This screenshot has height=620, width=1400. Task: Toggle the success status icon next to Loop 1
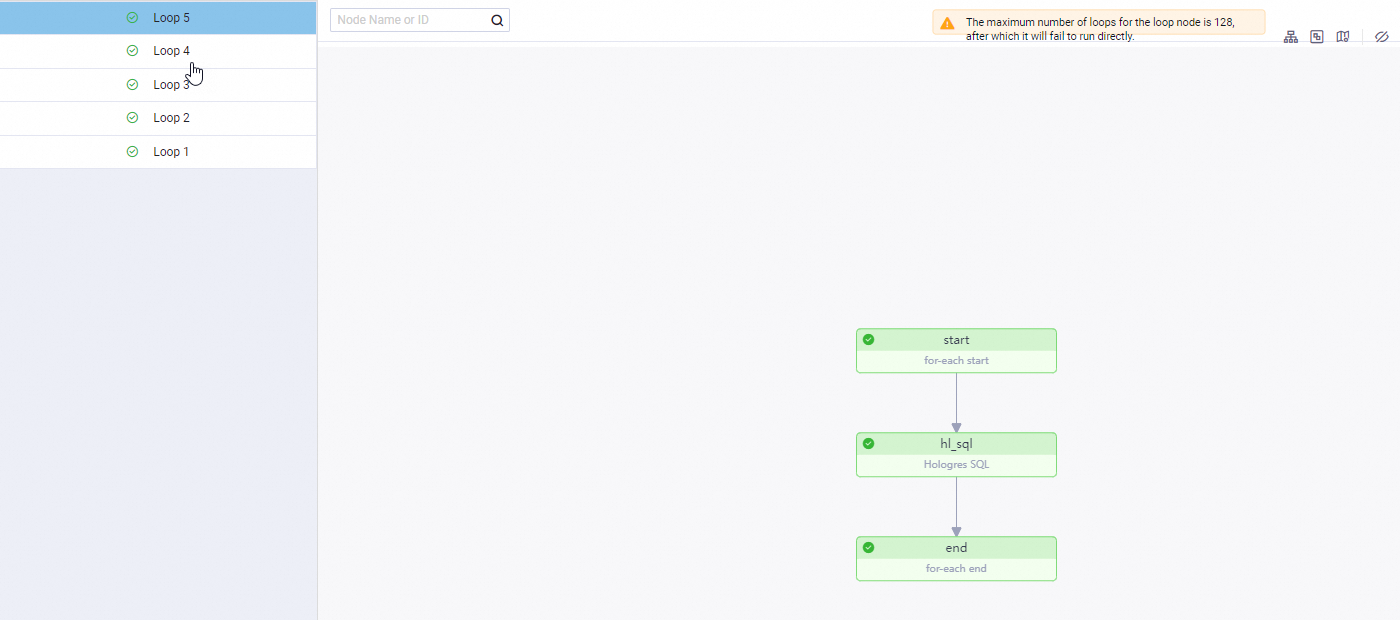(x=131, y=151)
